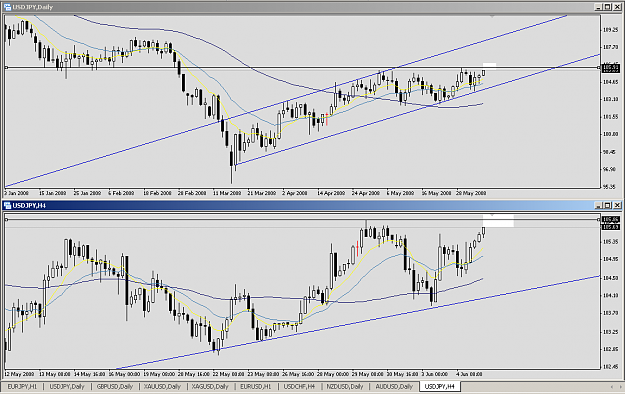This screenshot has height=394, width=625.
Task: Click the "19 May 00:00" time label
Action: click(160, 374)
